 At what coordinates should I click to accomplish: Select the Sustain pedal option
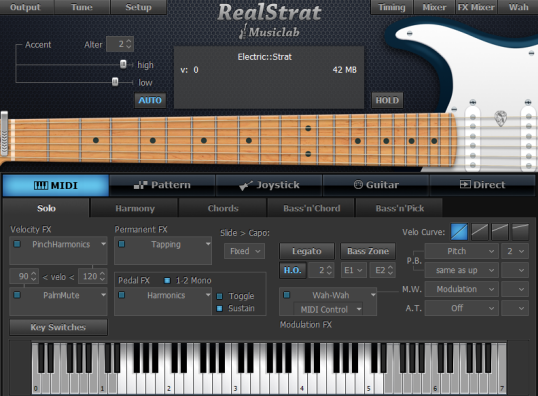[x=220, y=308]
